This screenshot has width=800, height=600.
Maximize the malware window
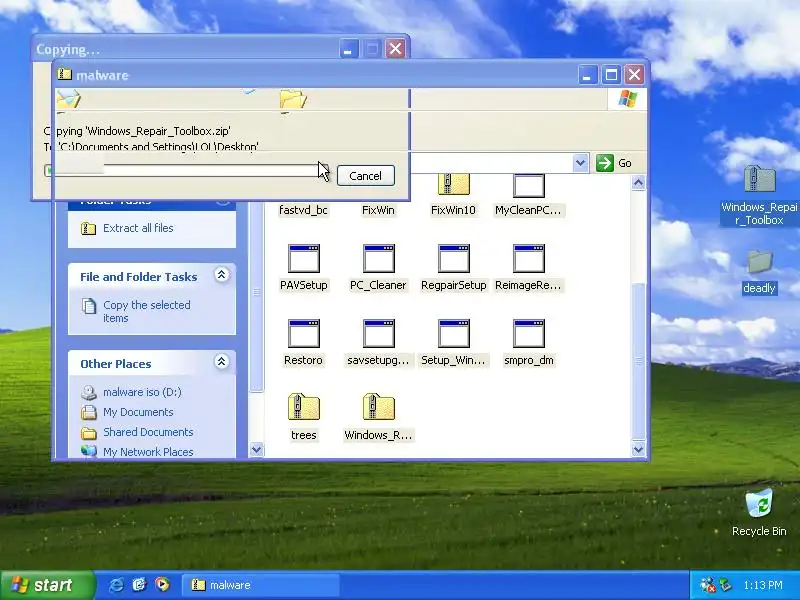(611, 75)
